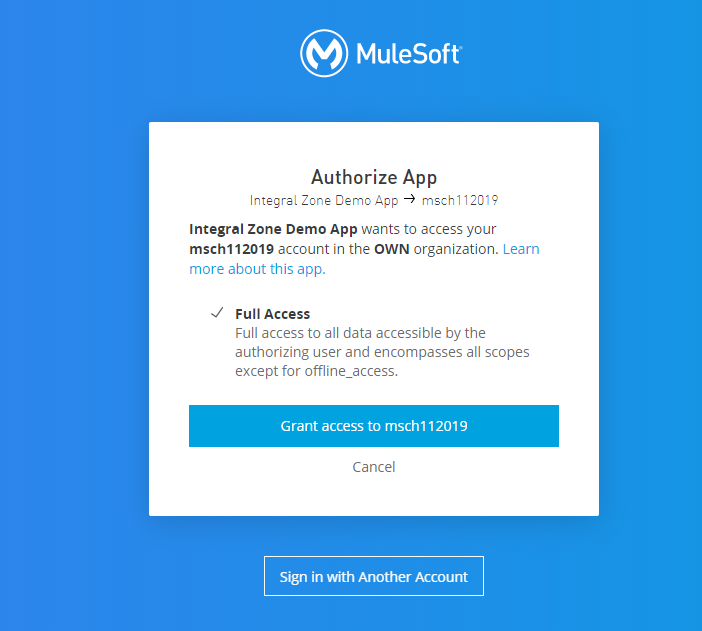Click the msch112019 account name in subtitle

460,200
